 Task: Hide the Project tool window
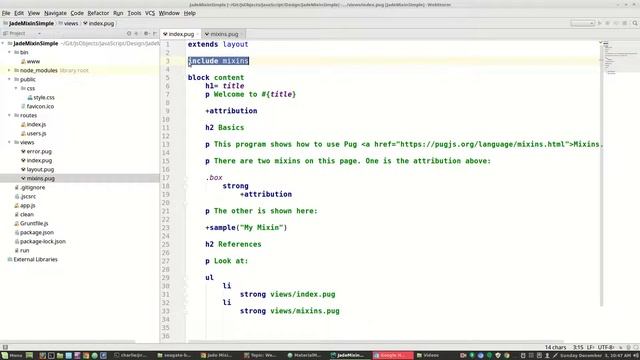pos(155,33)
